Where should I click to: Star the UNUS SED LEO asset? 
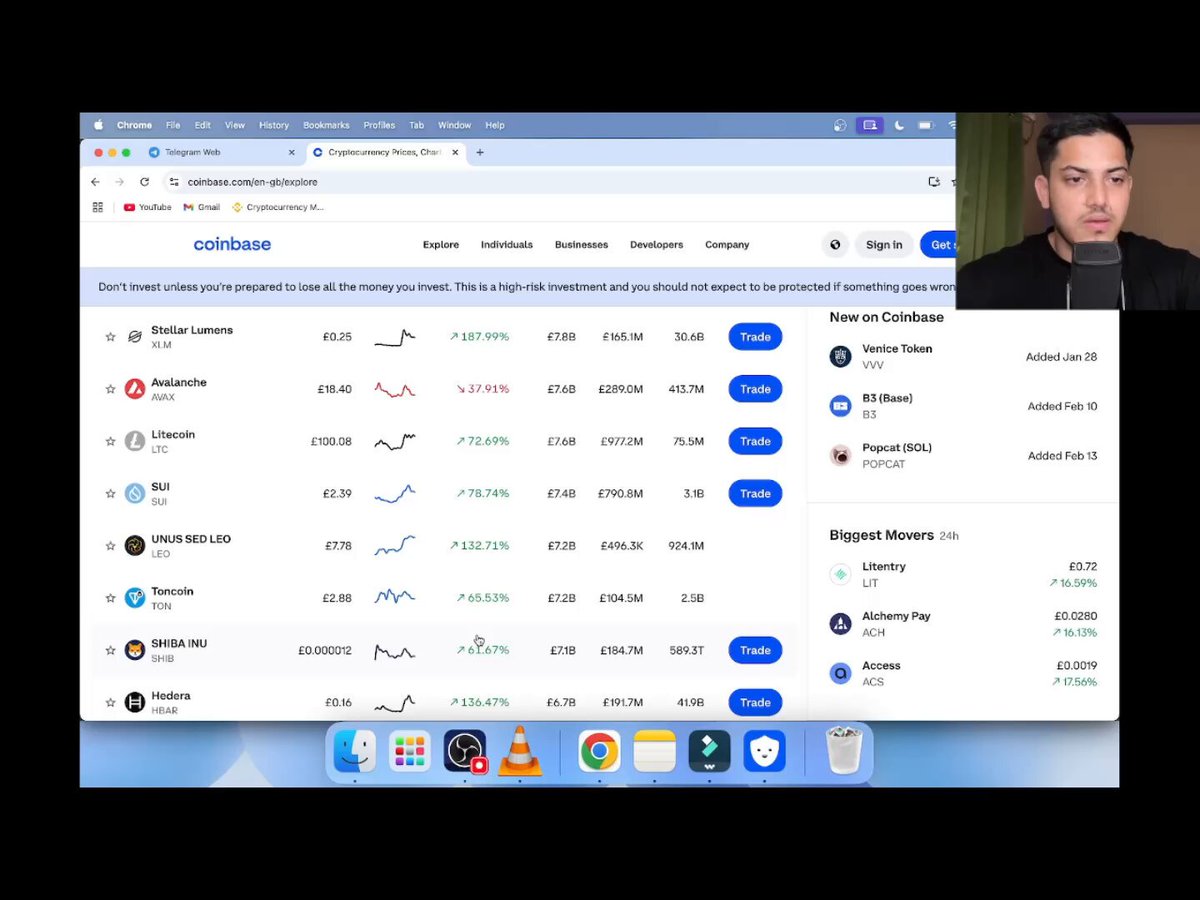click(110, 546)
